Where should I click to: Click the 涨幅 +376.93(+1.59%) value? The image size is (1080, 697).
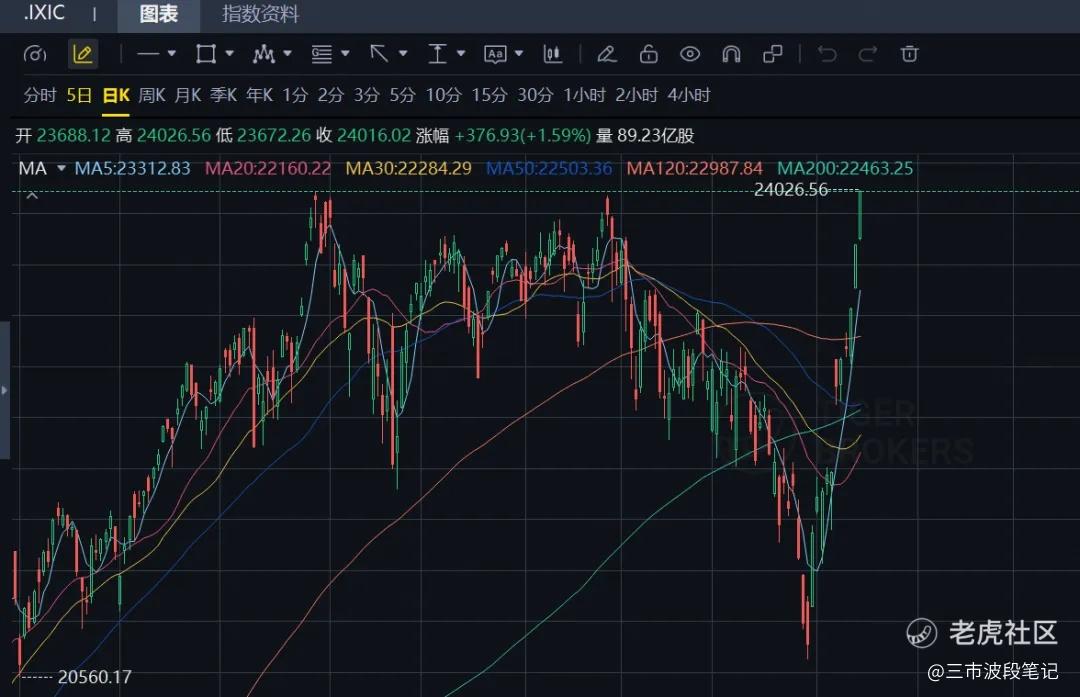523,135
